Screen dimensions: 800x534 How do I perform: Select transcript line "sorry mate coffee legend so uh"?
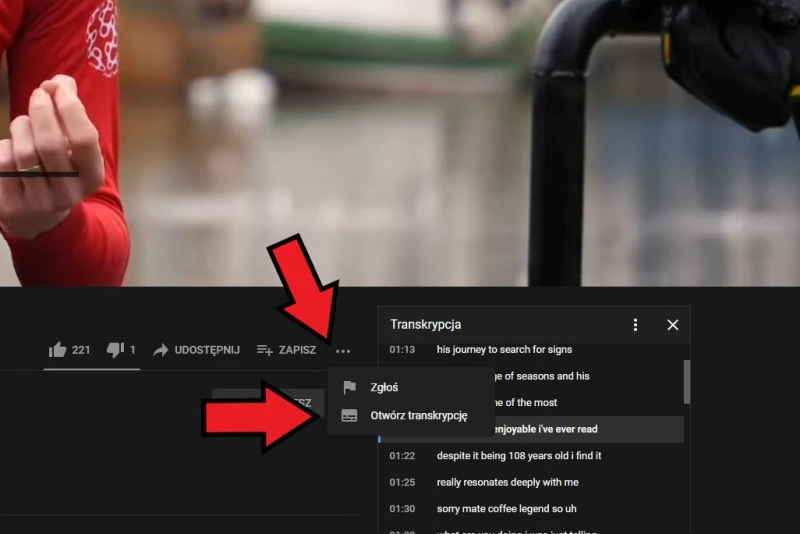(x=506, y=509)
